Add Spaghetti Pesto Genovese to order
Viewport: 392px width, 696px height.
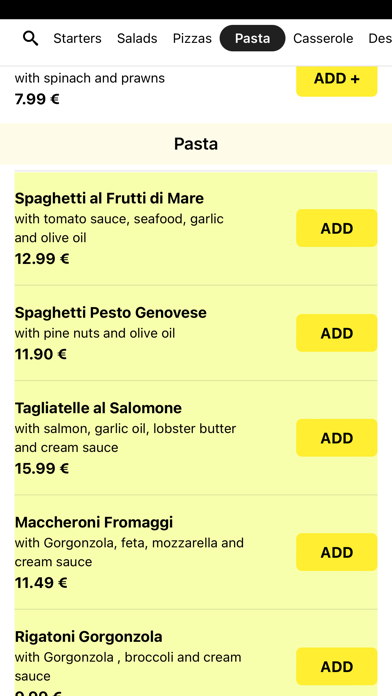[337, 333]
